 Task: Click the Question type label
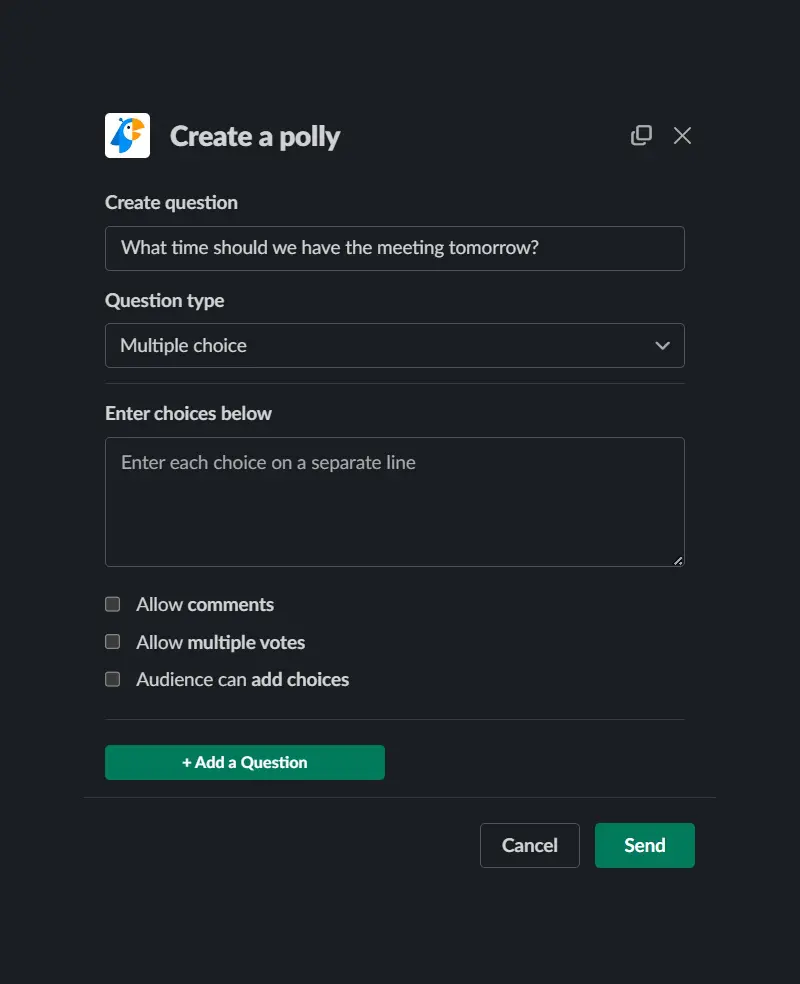pos(164,301)
